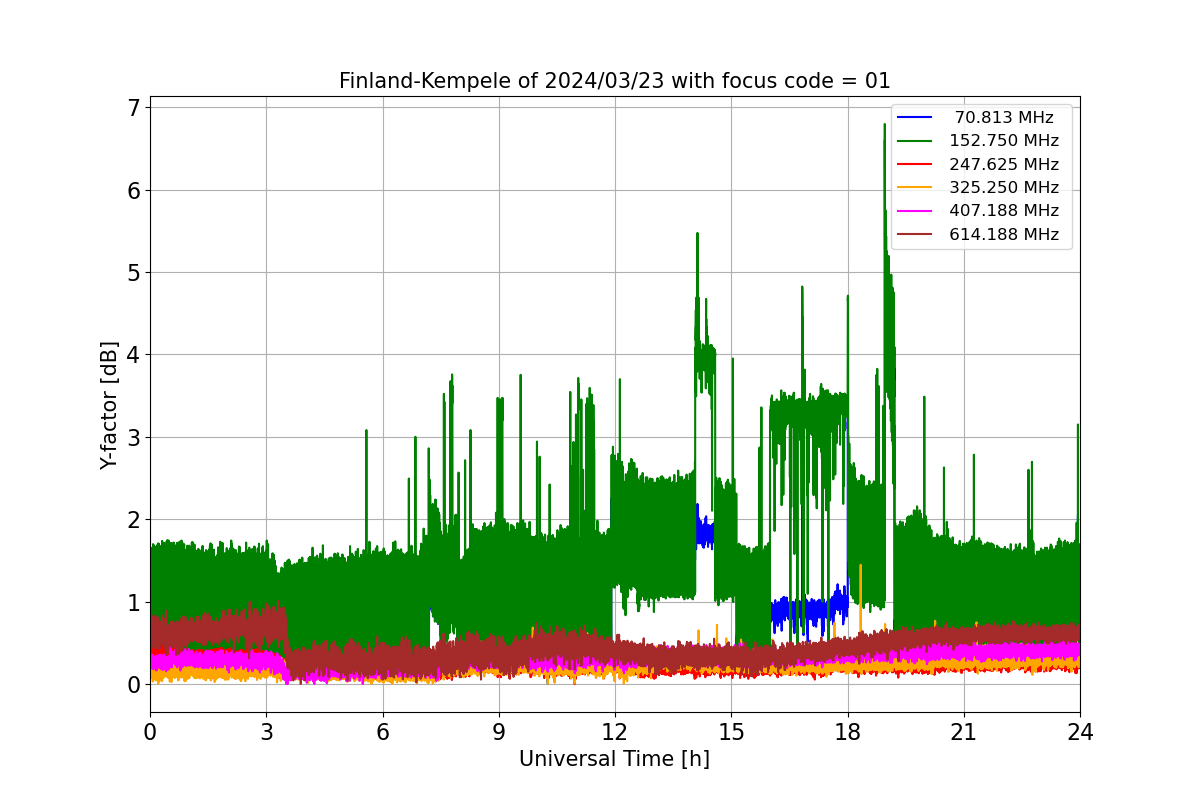Click the x-axis tick label '3'
The width and height of the screenshot is (1200, 800).
click(266, 732)
